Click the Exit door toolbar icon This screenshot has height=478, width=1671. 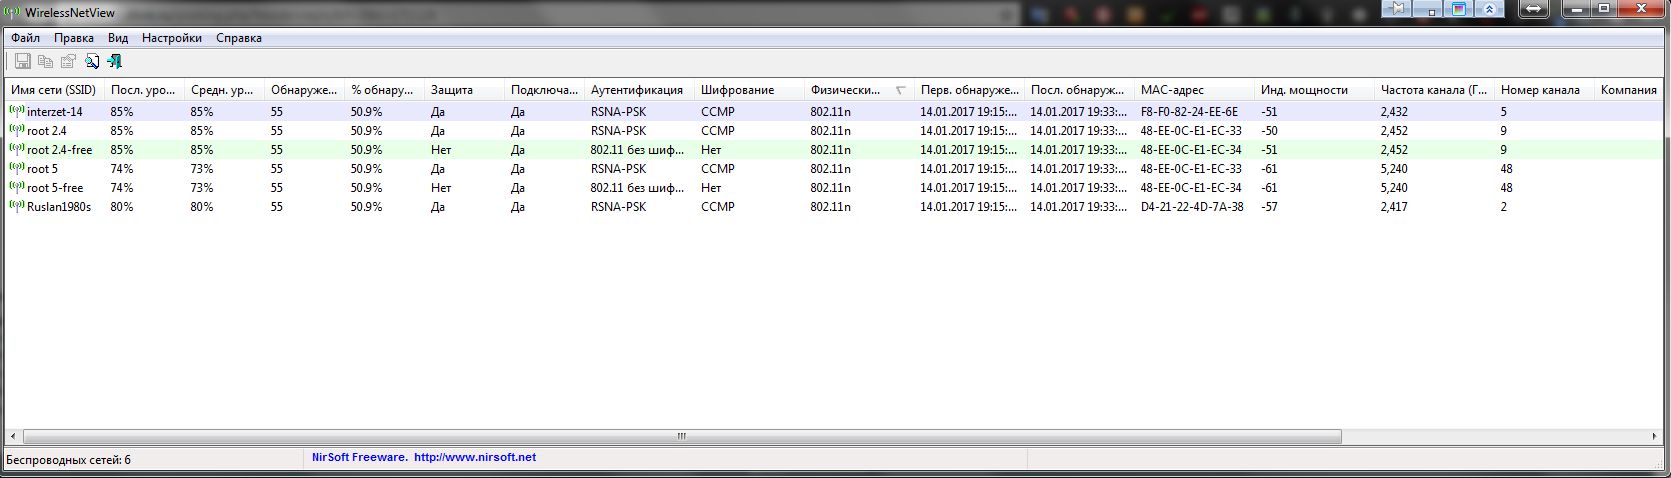(115, 61)
